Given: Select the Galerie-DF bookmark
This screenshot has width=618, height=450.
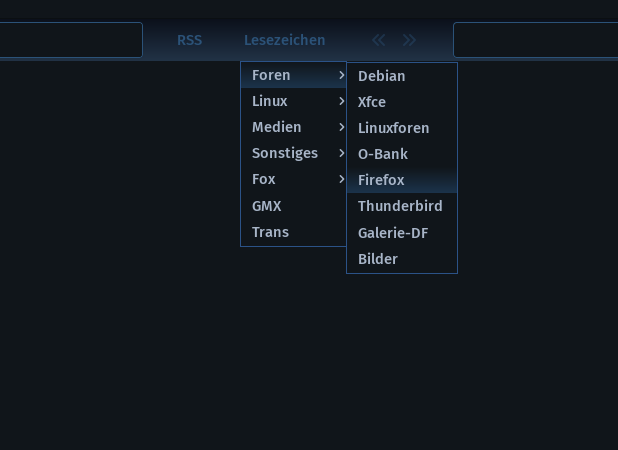Looking at the screenshot, I should pos(394,233).
